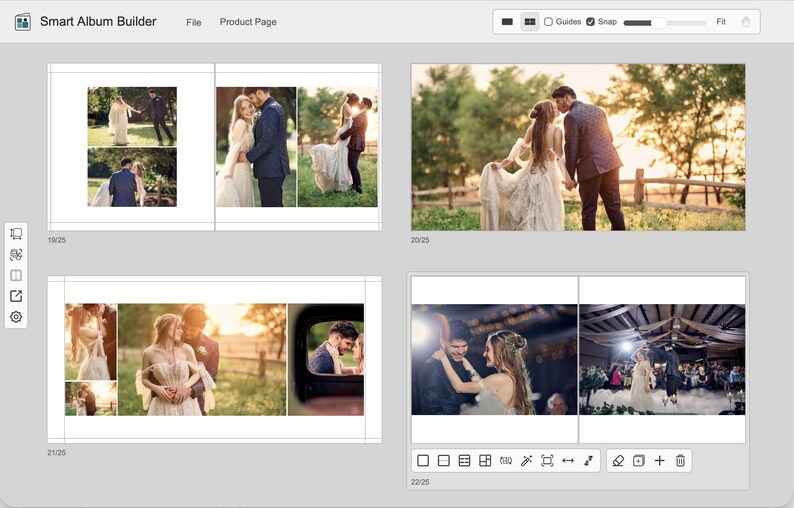Select first dance close-up, spread 22/25

point(494,360)
